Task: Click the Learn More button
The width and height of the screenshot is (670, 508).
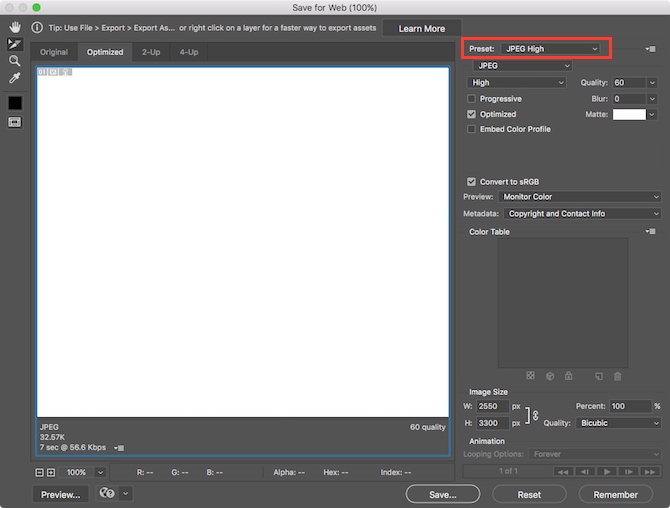Action: pos(422,29)
